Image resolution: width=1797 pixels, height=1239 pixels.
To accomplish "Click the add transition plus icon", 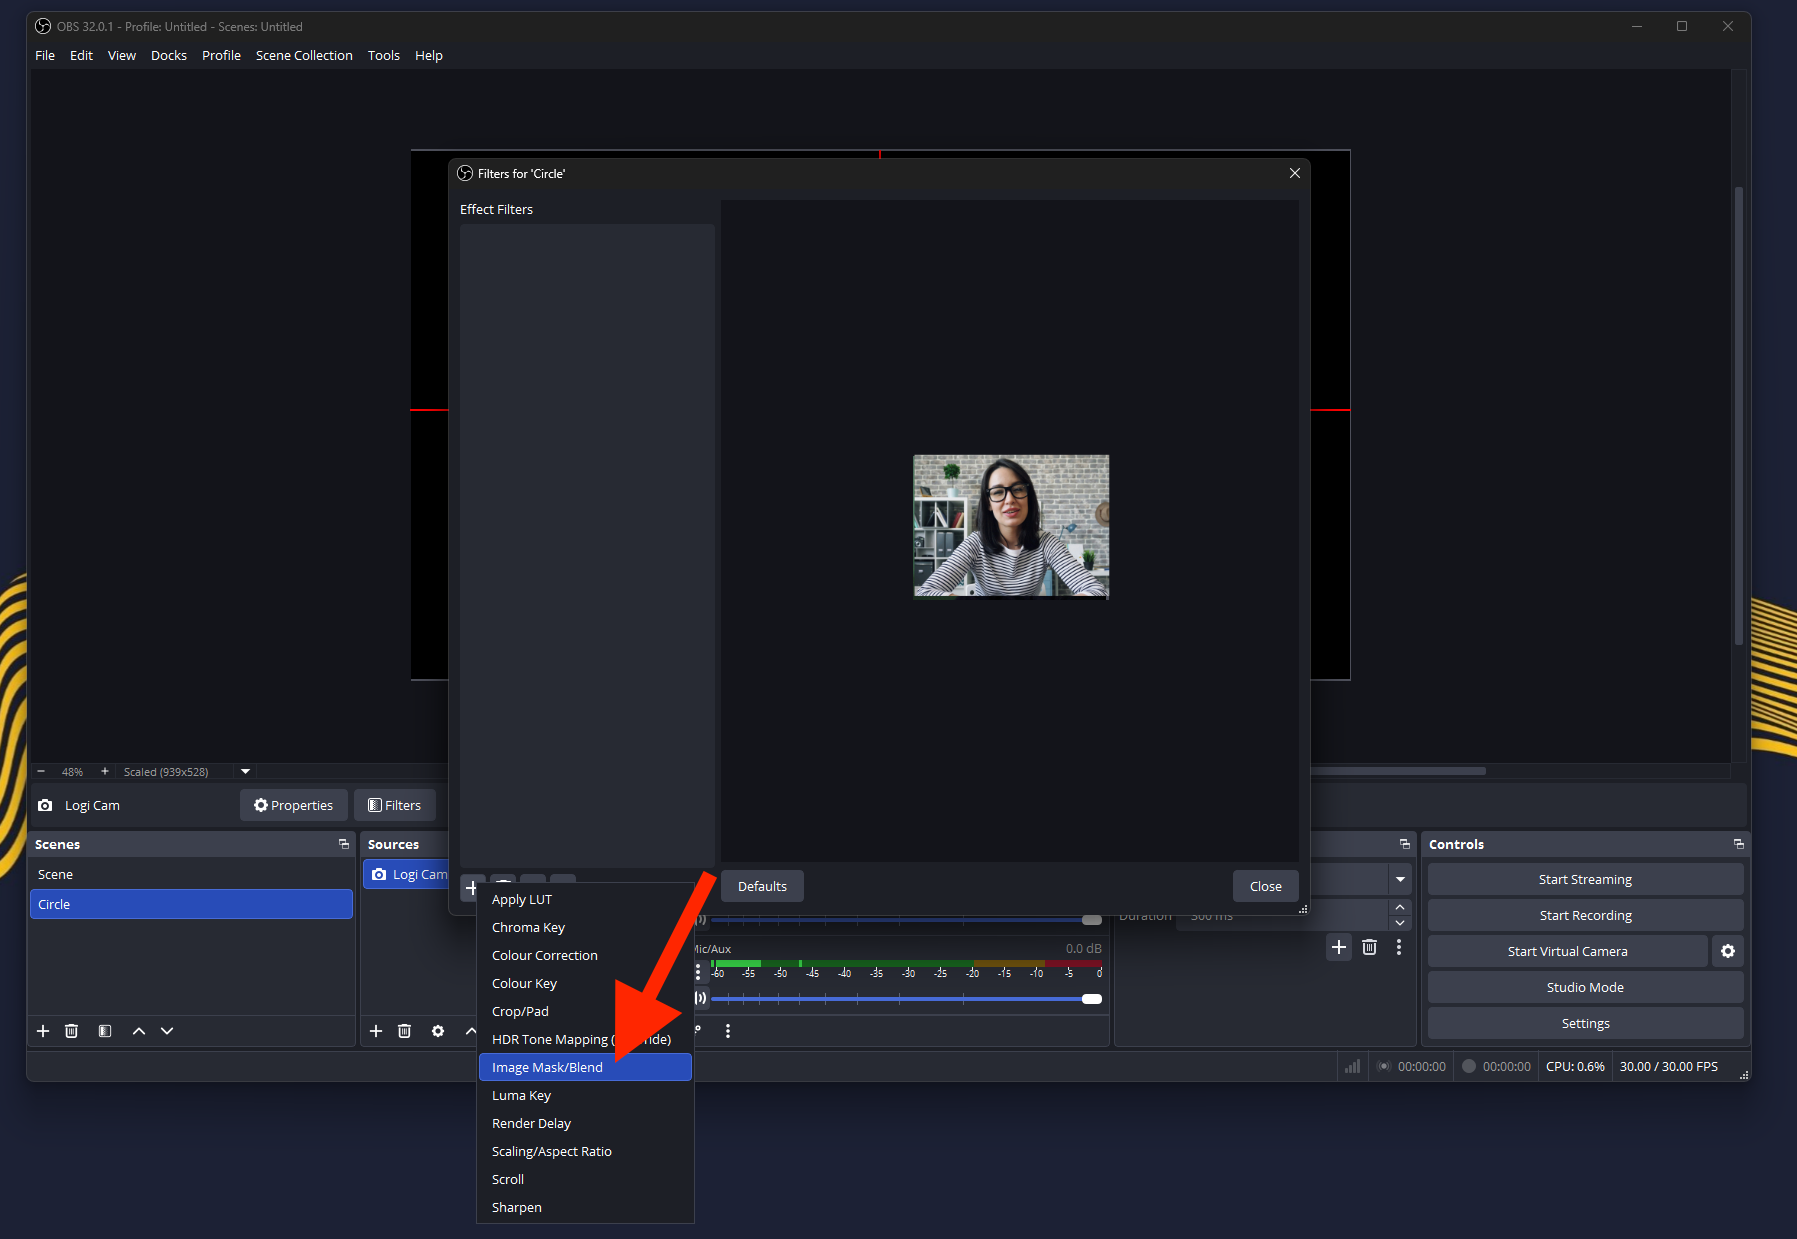I will 1339,947.
